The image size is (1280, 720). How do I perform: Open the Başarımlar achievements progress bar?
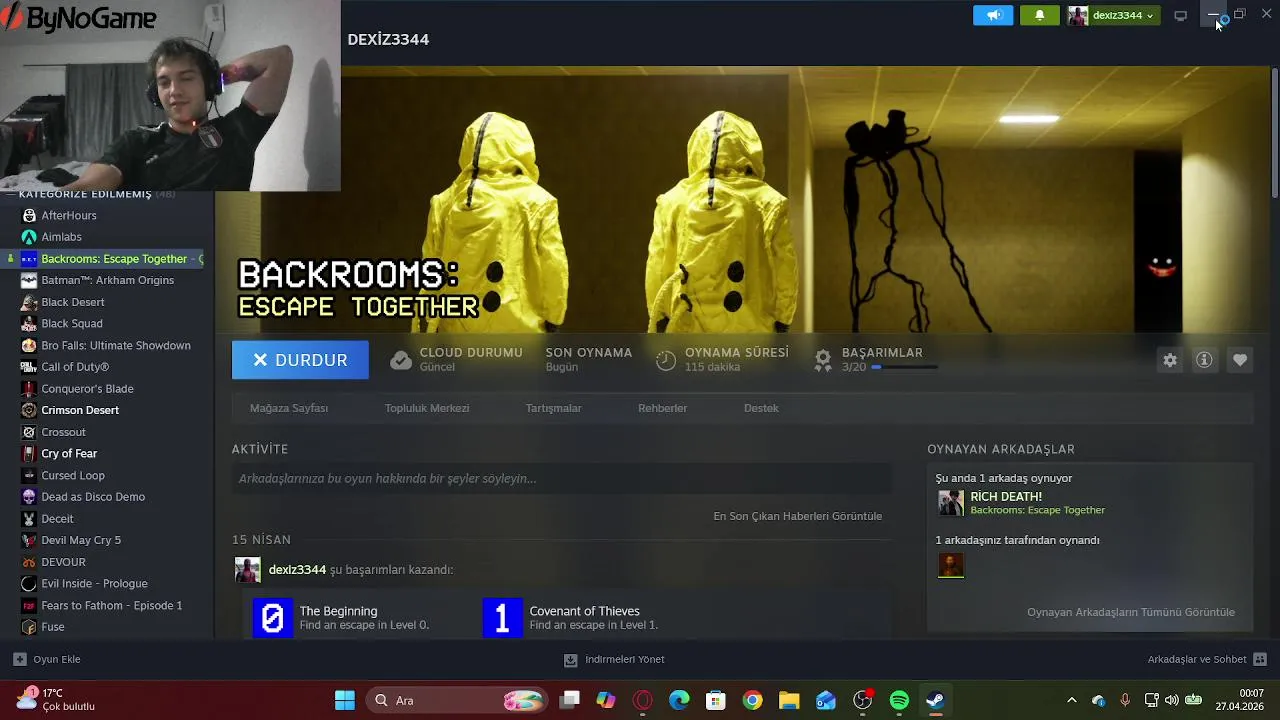point(904,367)
